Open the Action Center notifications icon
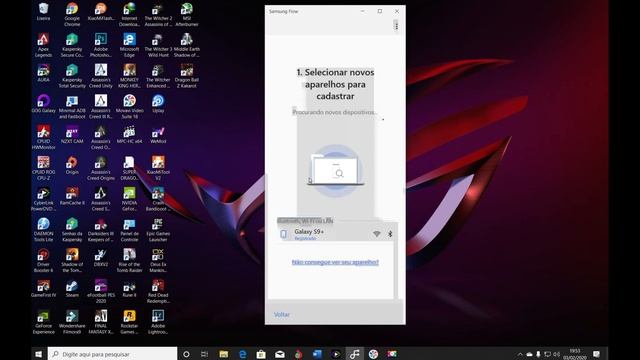The height and width of the screenshot is (360, 640). 596,354
